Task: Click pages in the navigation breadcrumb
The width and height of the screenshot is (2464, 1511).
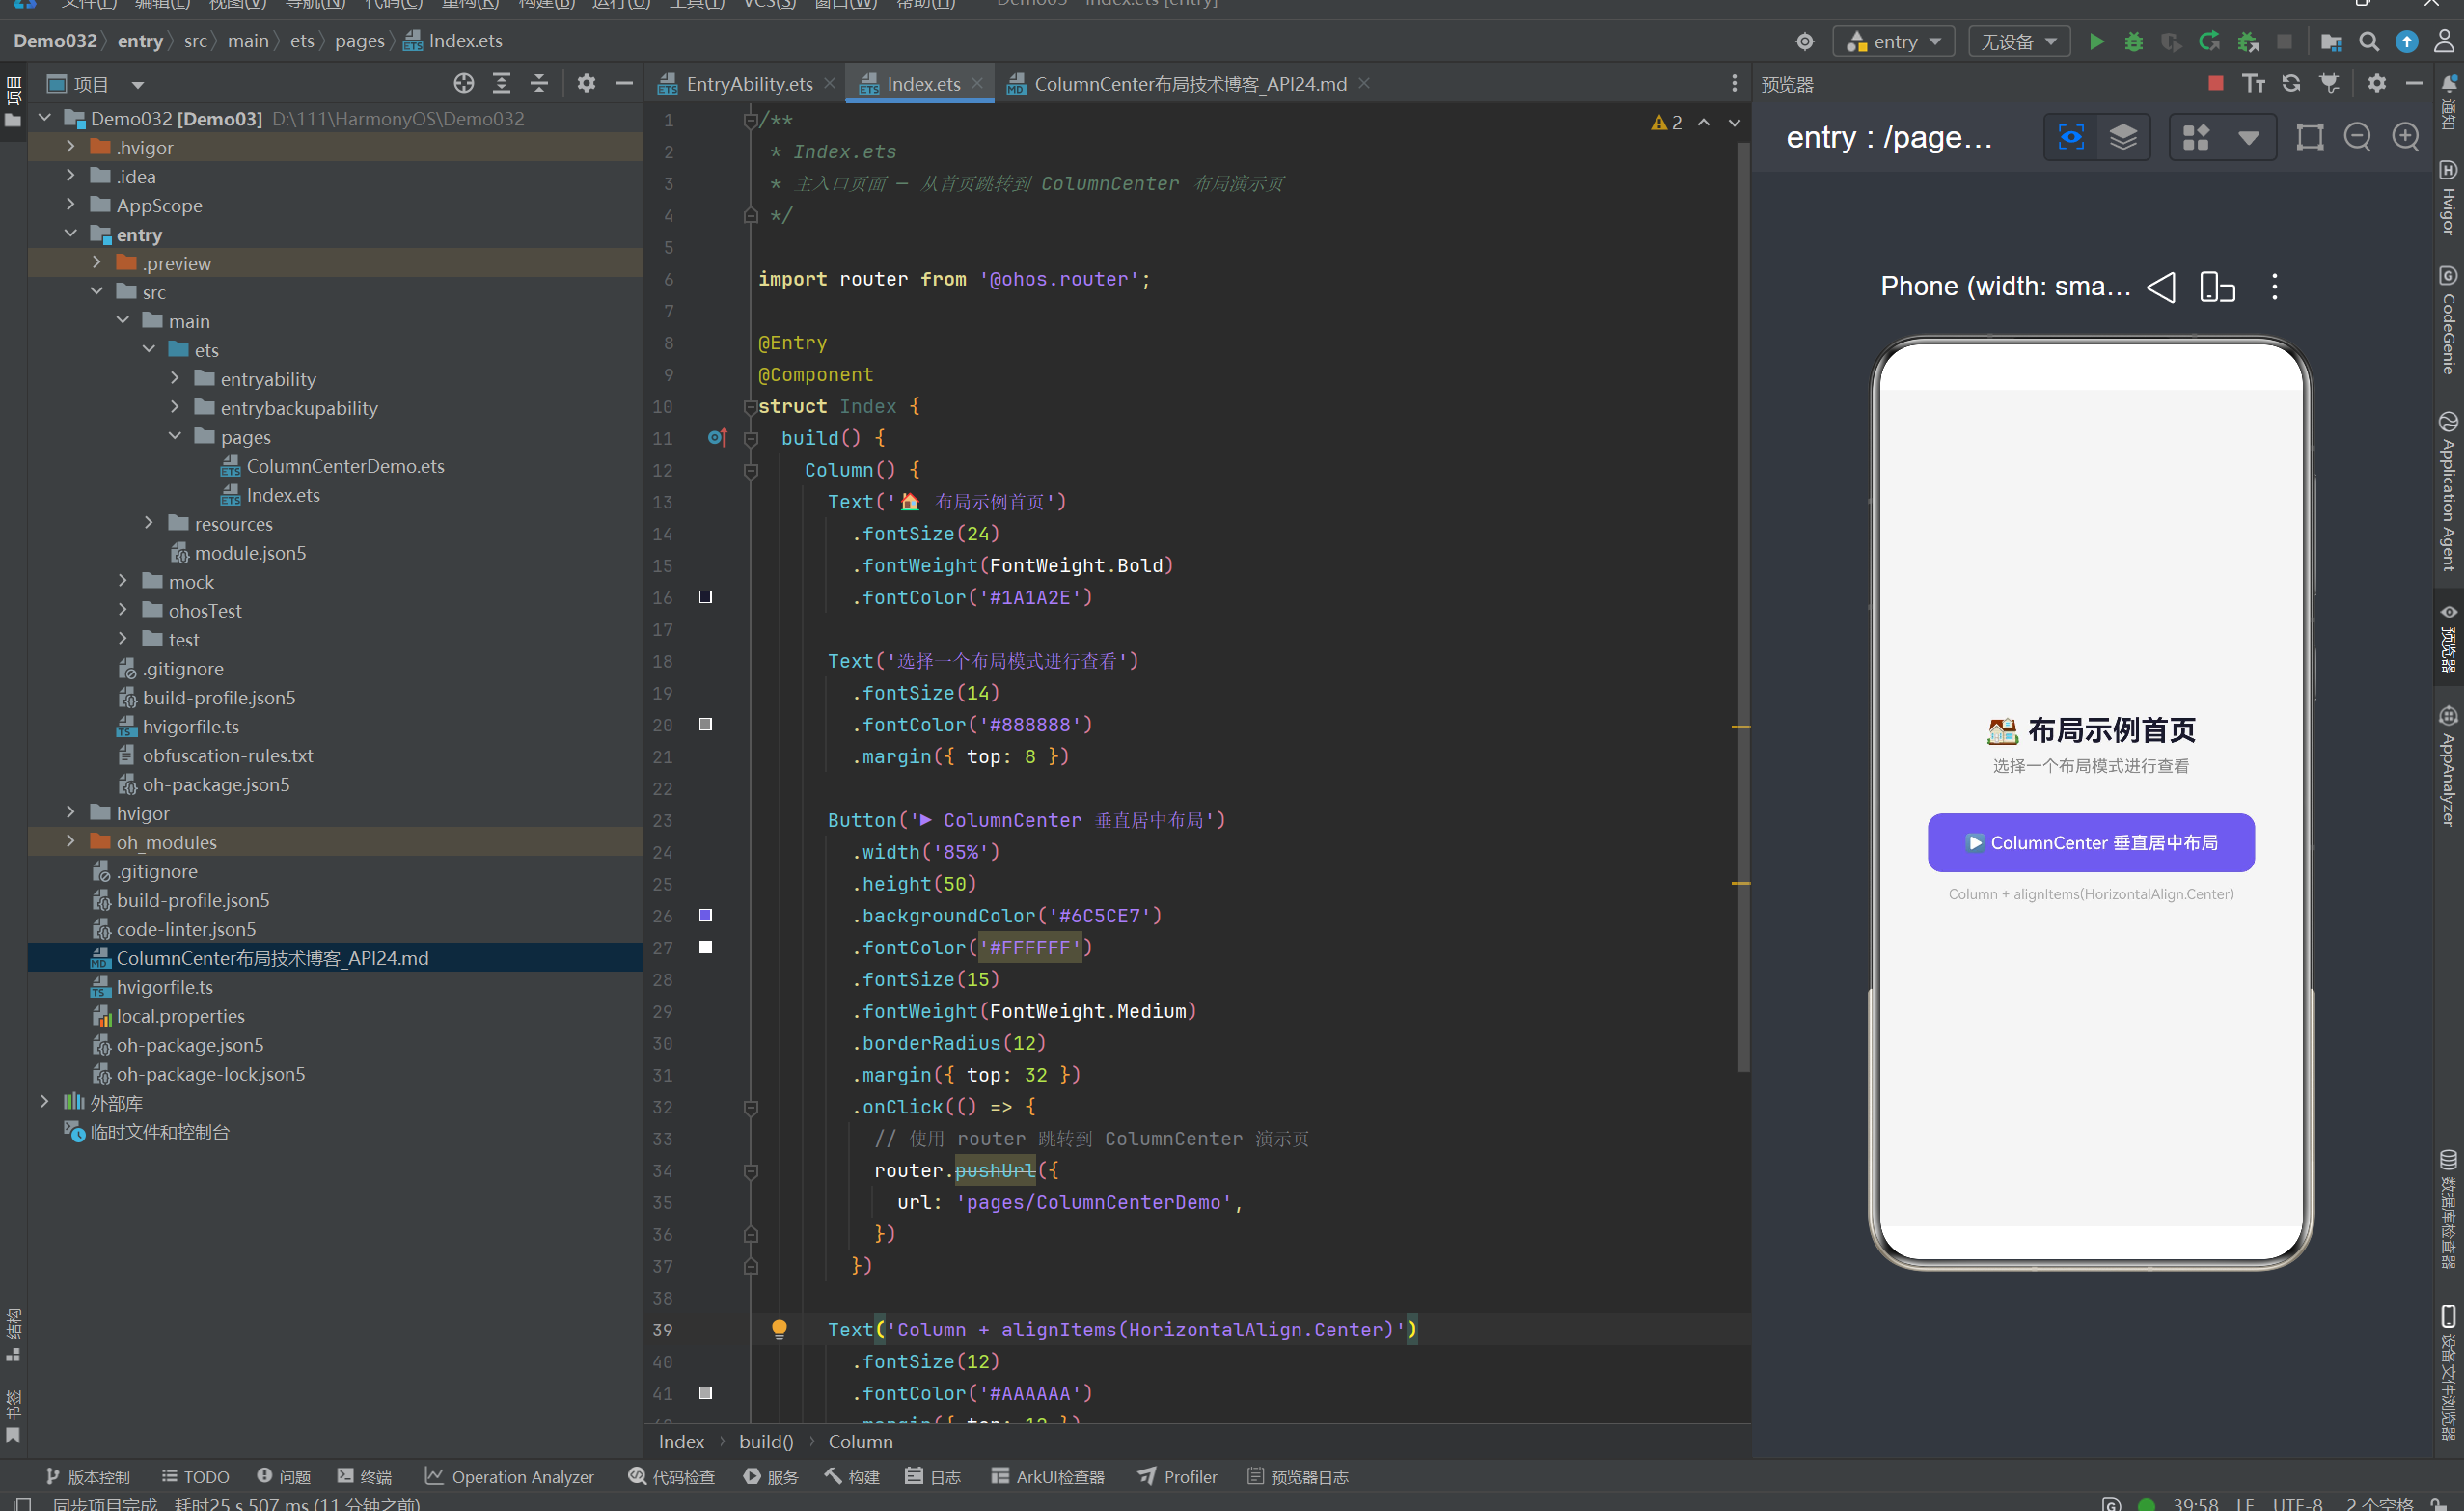Action: tap(359, 41)
